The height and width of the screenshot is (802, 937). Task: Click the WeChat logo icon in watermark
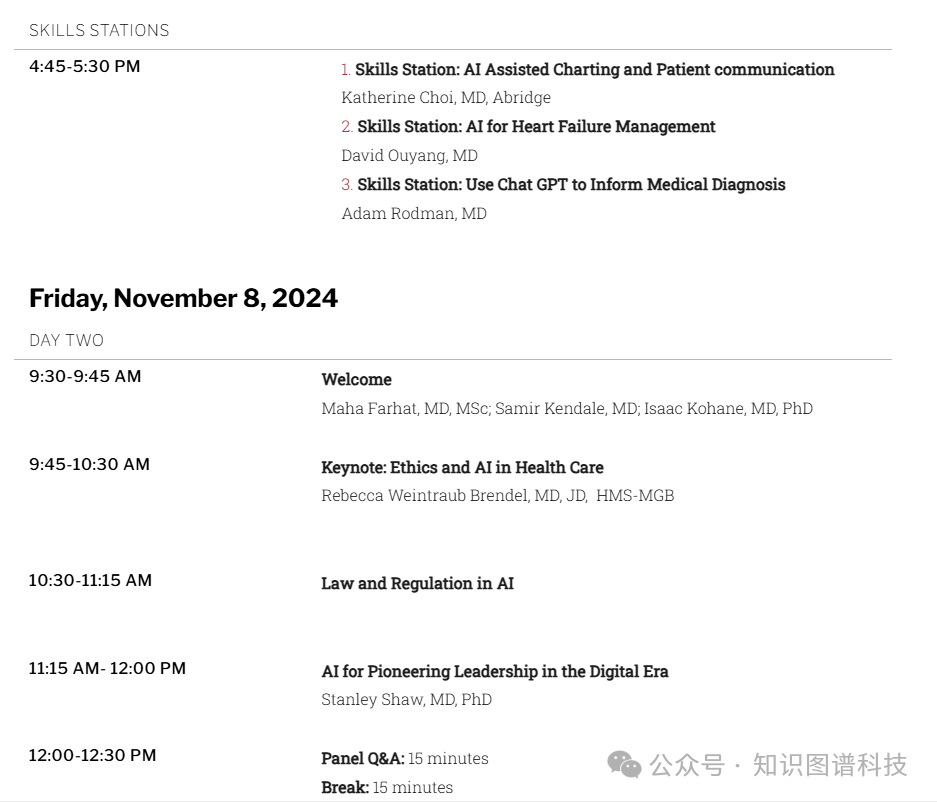point(624,764)
